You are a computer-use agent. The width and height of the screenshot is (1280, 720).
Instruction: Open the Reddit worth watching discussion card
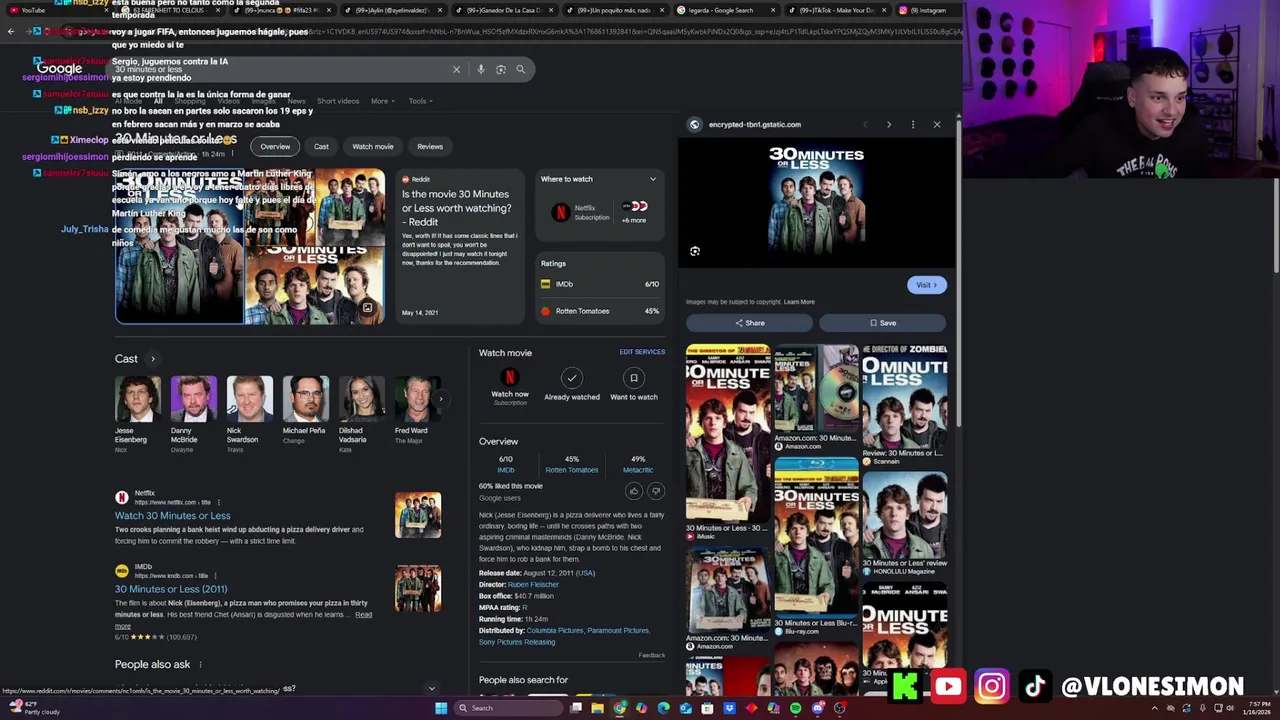[458, 248]
